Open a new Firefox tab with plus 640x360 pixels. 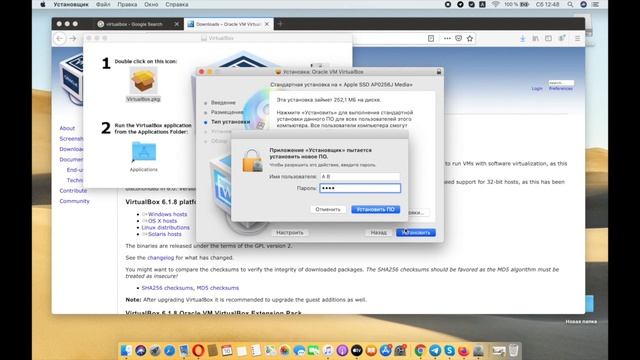click(280, 24)
